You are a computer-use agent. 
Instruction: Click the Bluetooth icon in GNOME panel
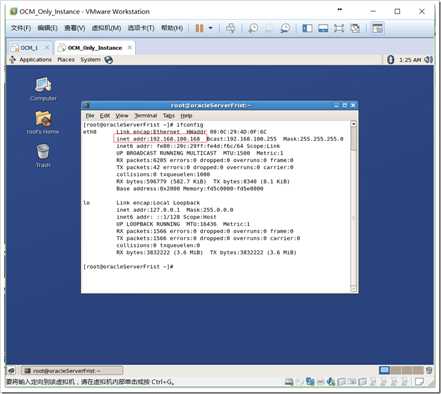click(391, 60)
